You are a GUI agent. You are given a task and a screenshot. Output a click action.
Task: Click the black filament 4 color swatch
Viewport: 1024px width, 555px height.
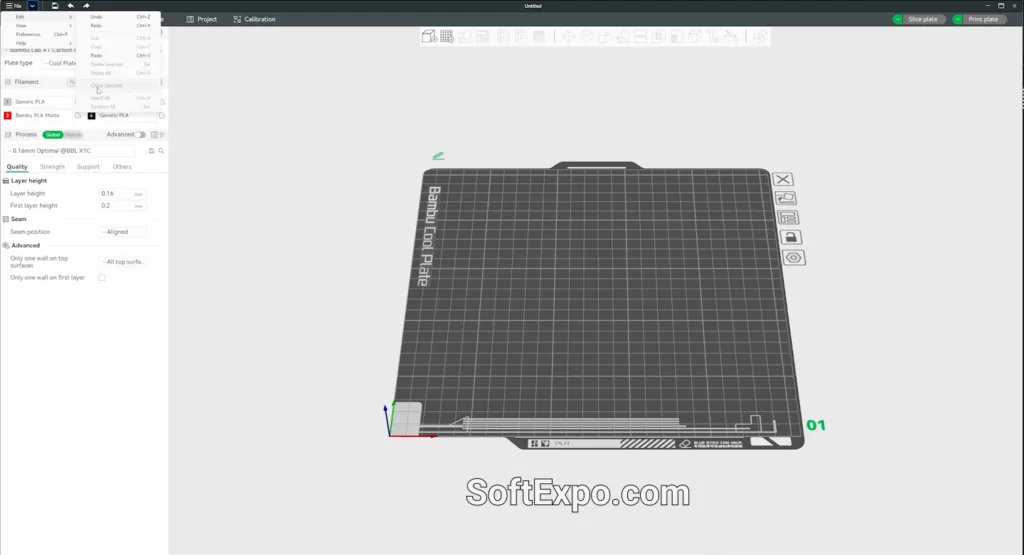coord(91,116)
